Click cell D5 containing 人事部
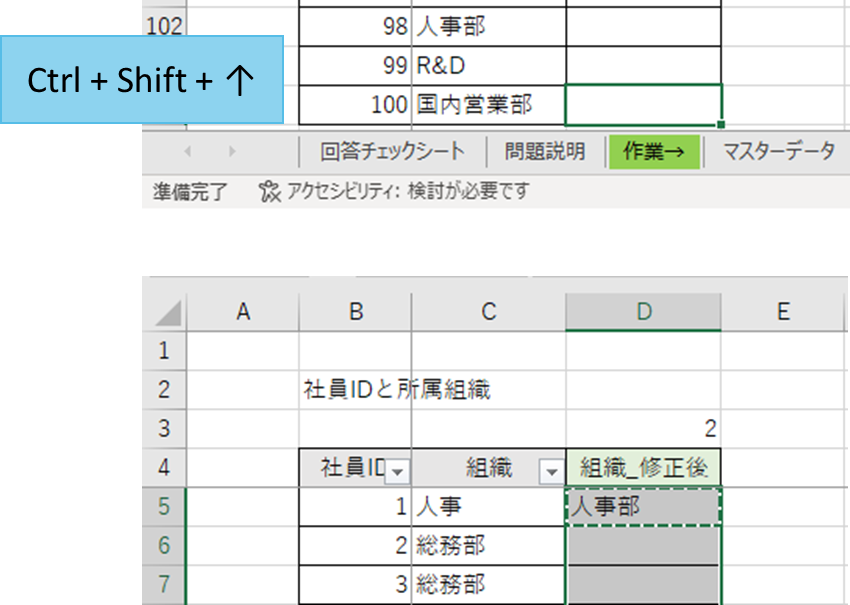850x605 pixels. (x=643, y=506)
